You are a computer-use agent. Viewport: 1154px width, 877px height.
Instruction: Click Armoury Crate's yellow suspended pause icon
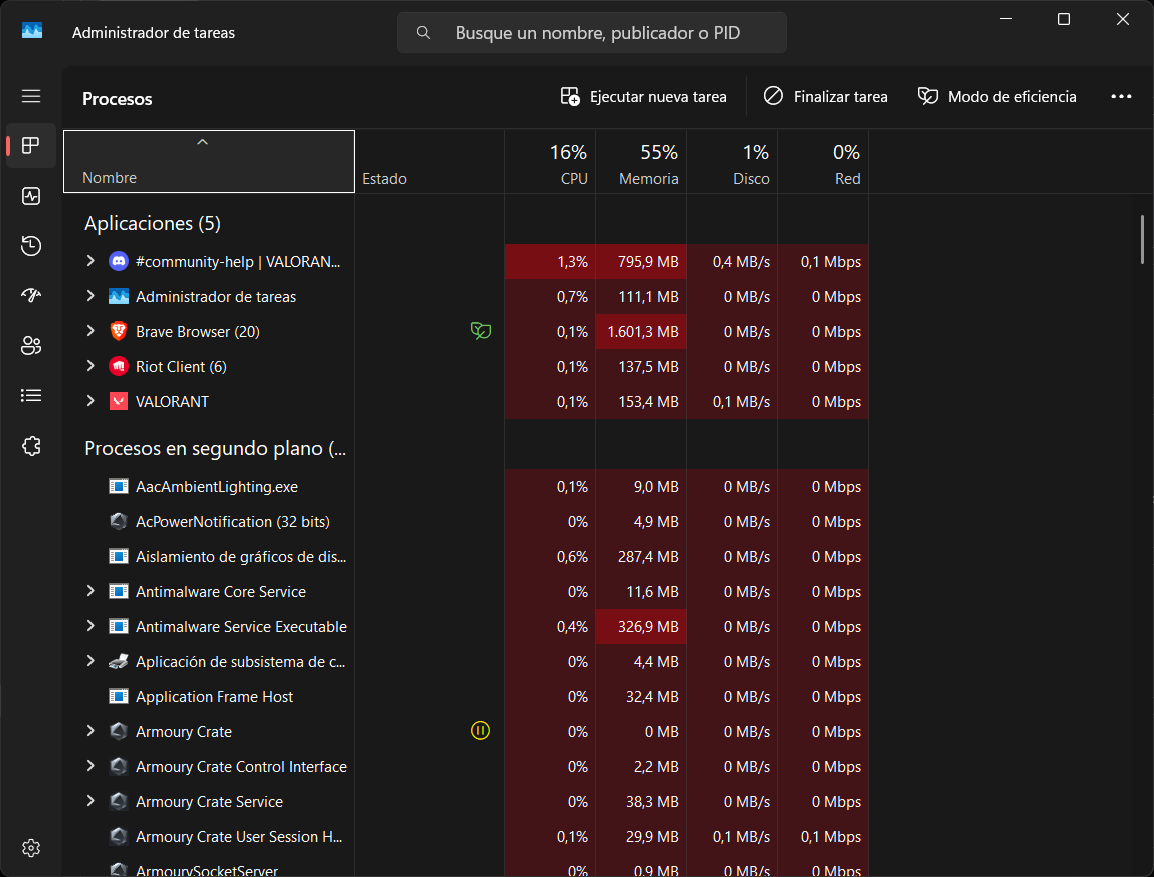coord(481,731)
